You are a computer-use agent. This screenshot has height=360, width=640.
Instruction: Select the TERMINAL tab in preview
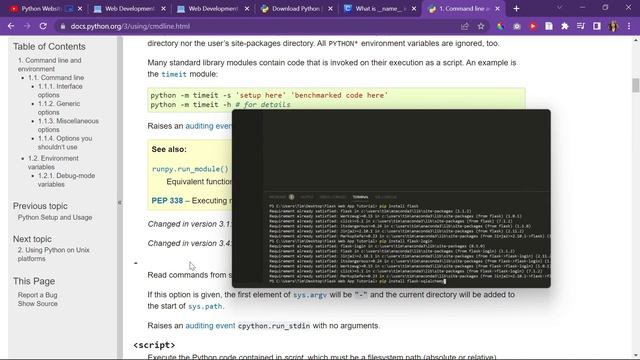point(360,197)
